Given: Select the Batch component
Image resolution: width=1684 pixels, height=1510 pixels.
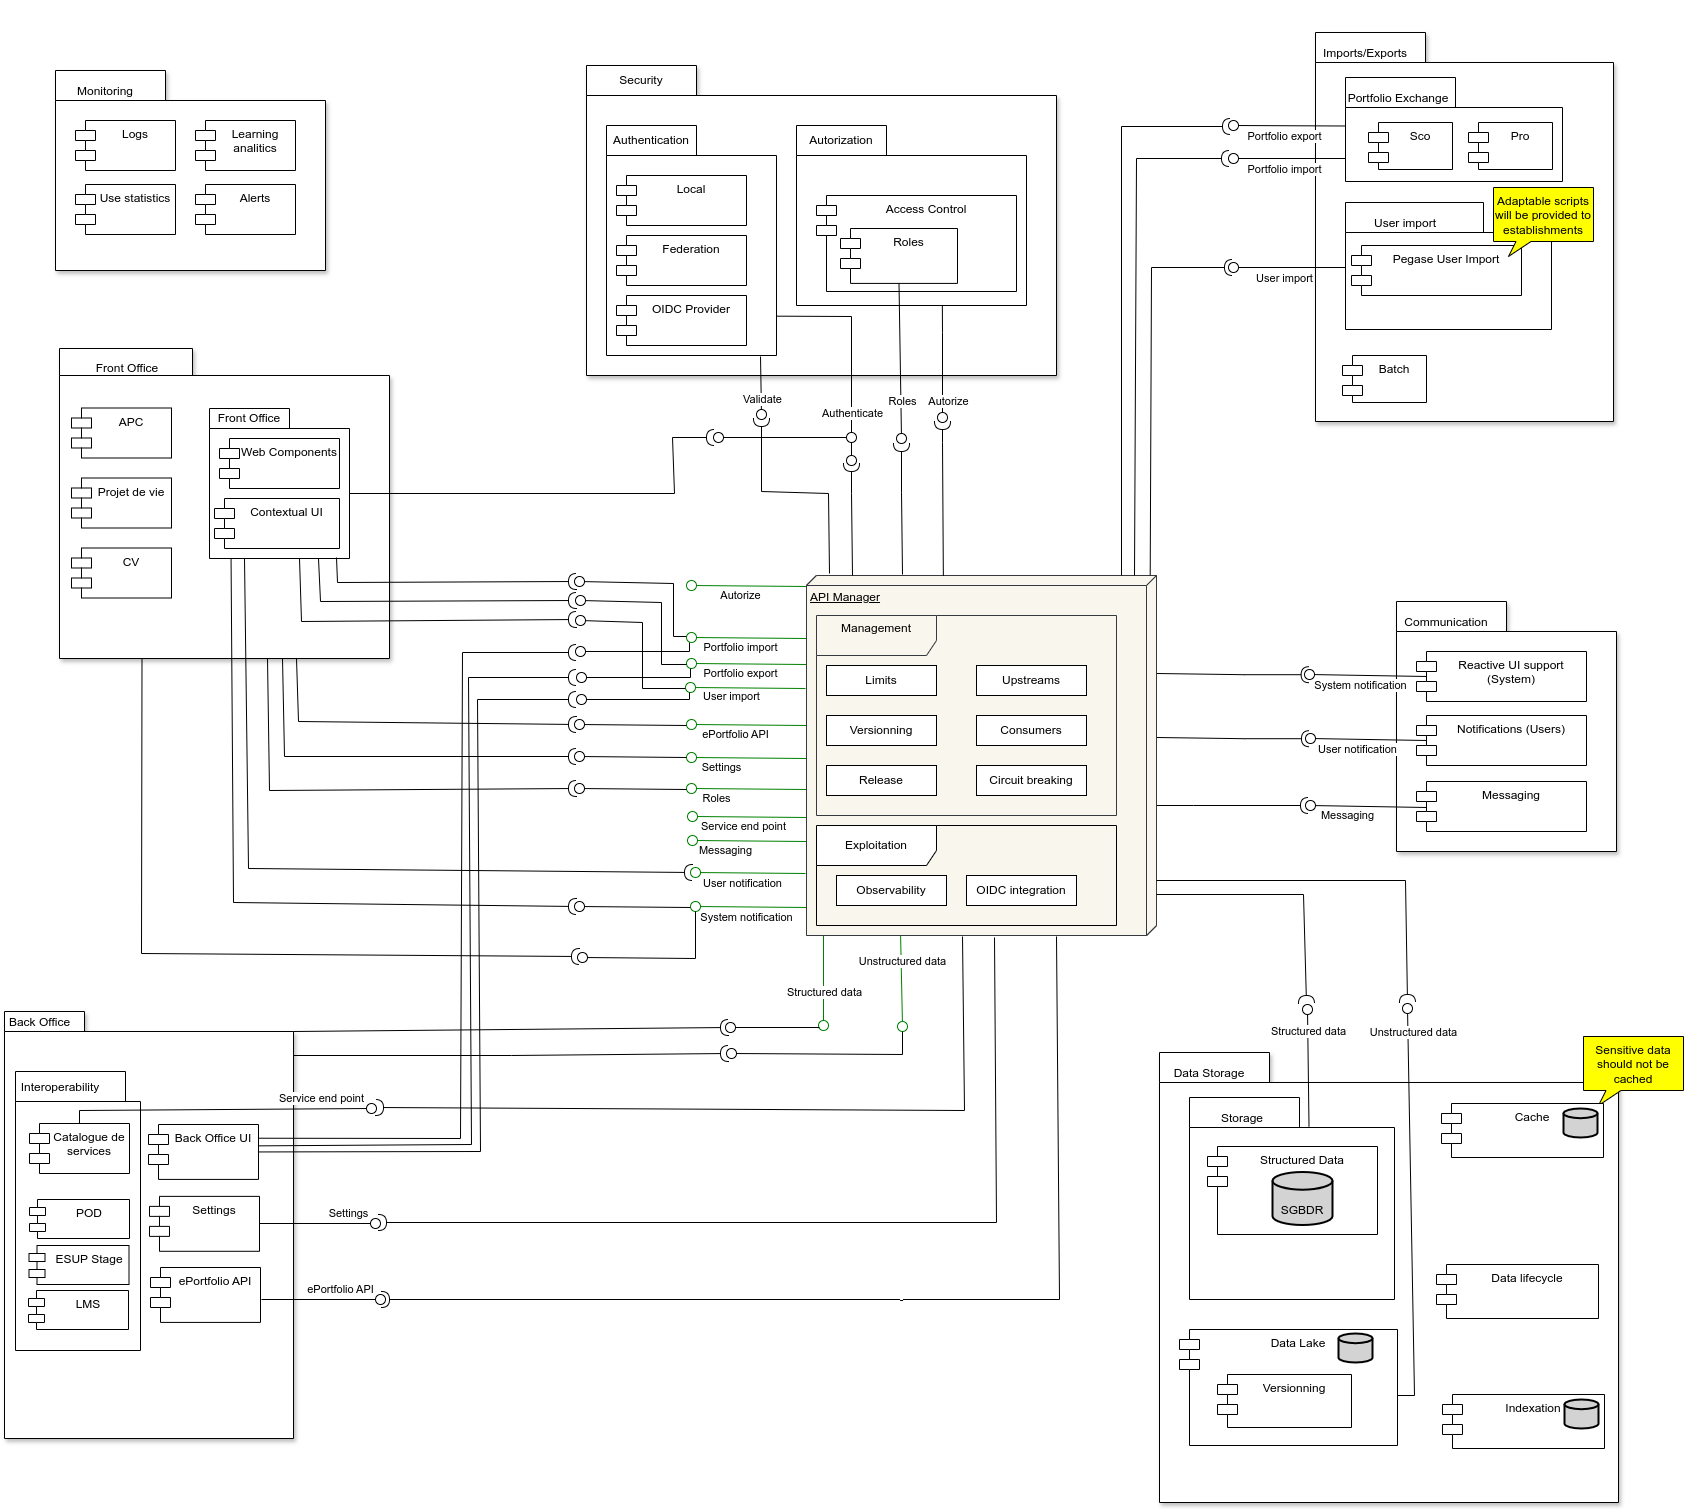Looking at the screenshot, I should tap(1384, 379).
